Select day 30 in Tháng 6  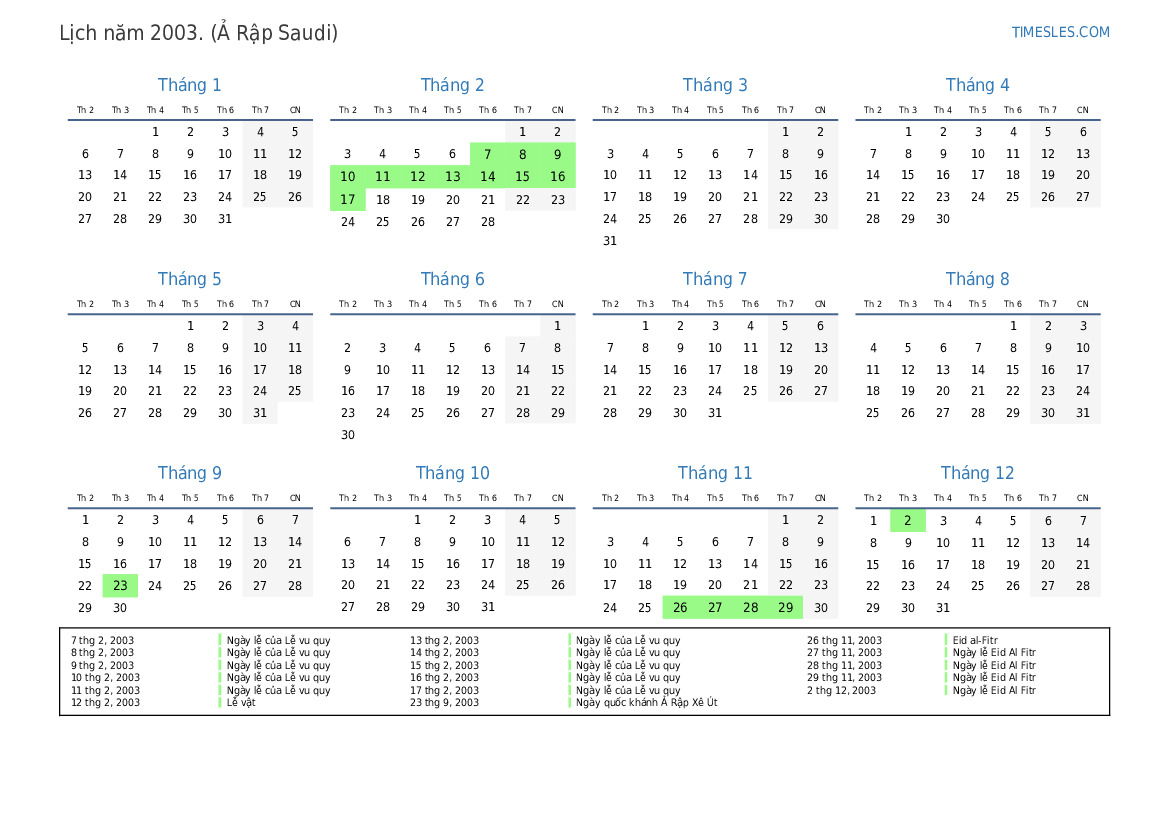(x=348, y=435)
